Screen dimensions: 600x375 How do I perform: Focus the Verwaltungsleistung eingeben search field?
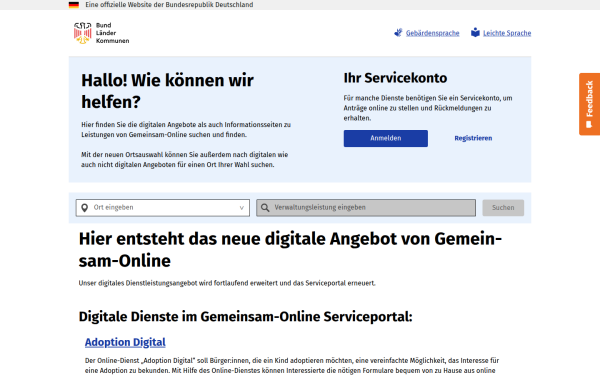coord(366,207)
